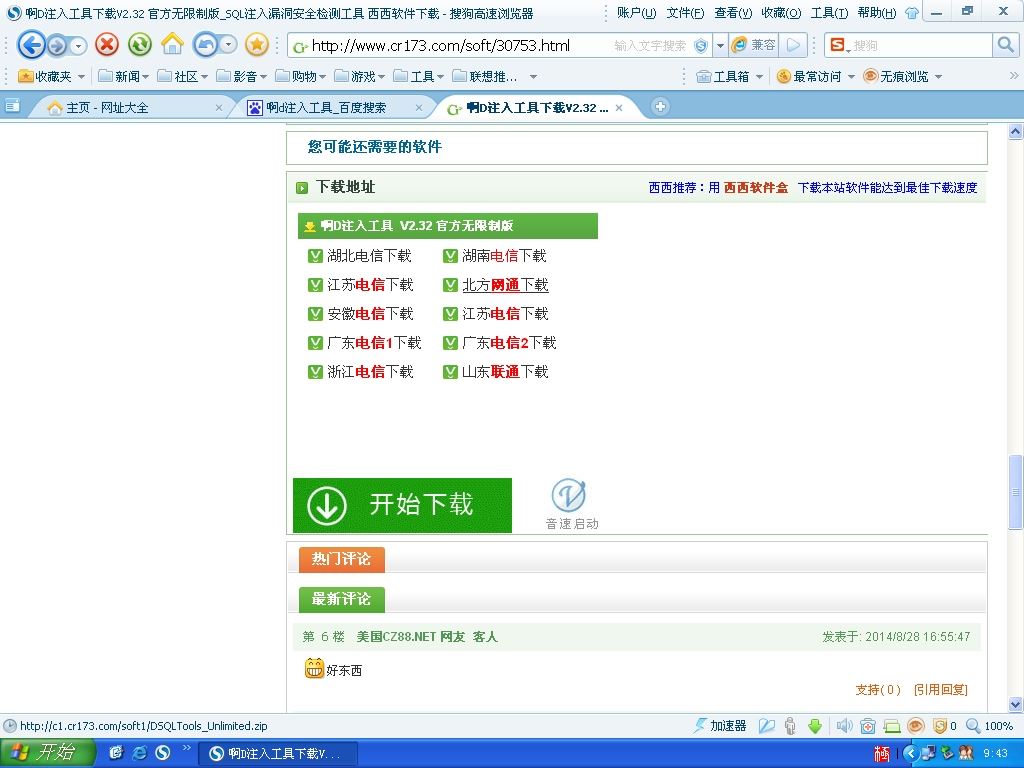This screenshot has height=768, width=1024.
Task: Go to Home via house icon
Action: (172, 44)
